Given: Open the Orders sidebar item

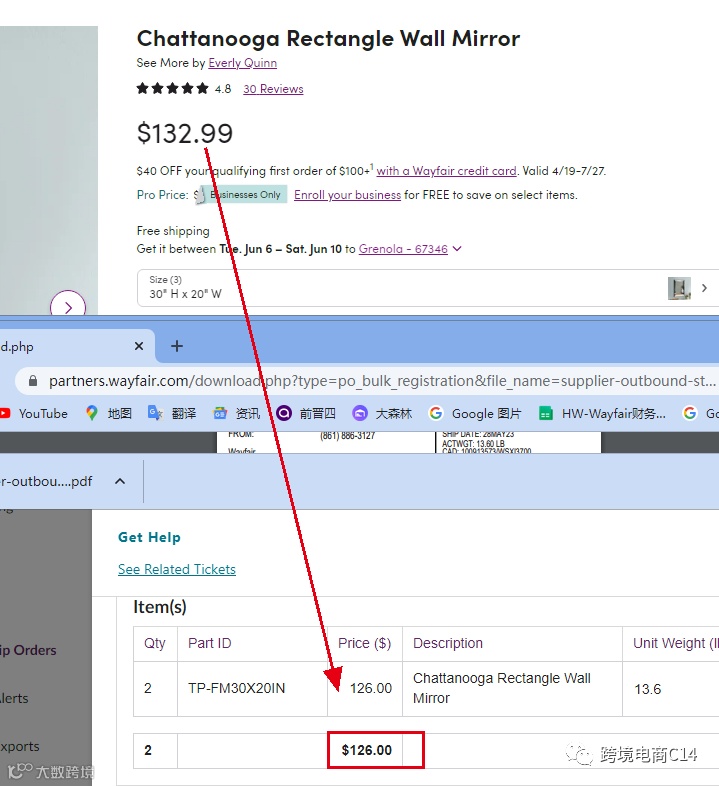Looking at the screenshot, I should point(28,650).
